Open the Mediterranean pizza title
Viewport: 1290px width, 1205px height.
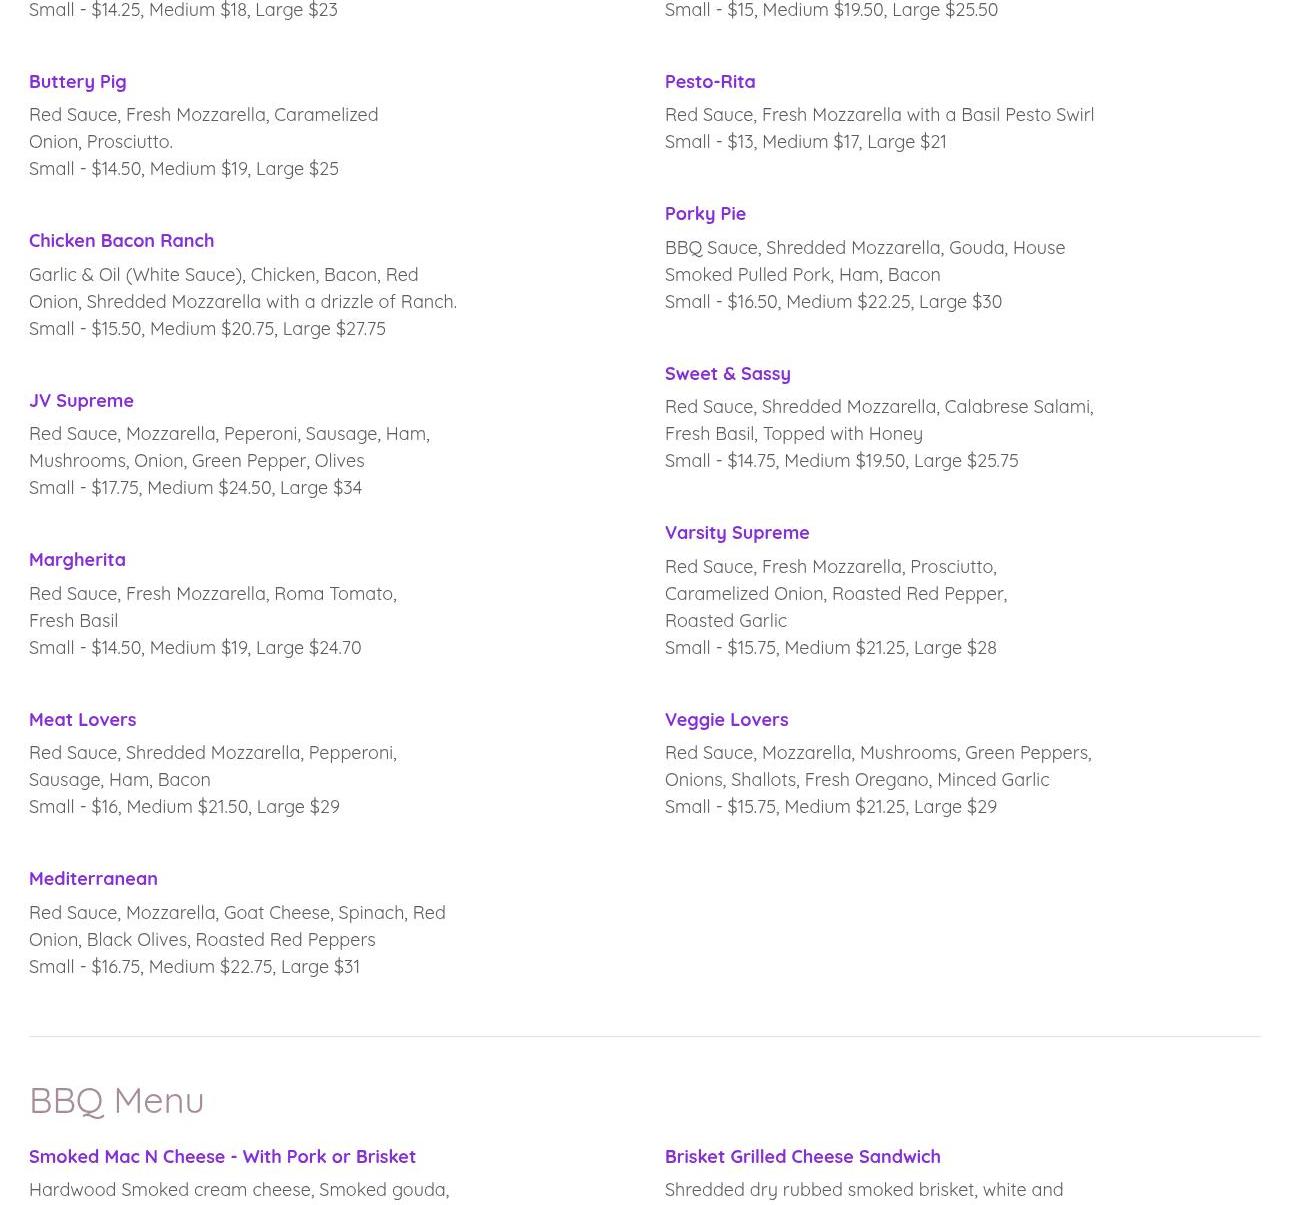(93, 878)
